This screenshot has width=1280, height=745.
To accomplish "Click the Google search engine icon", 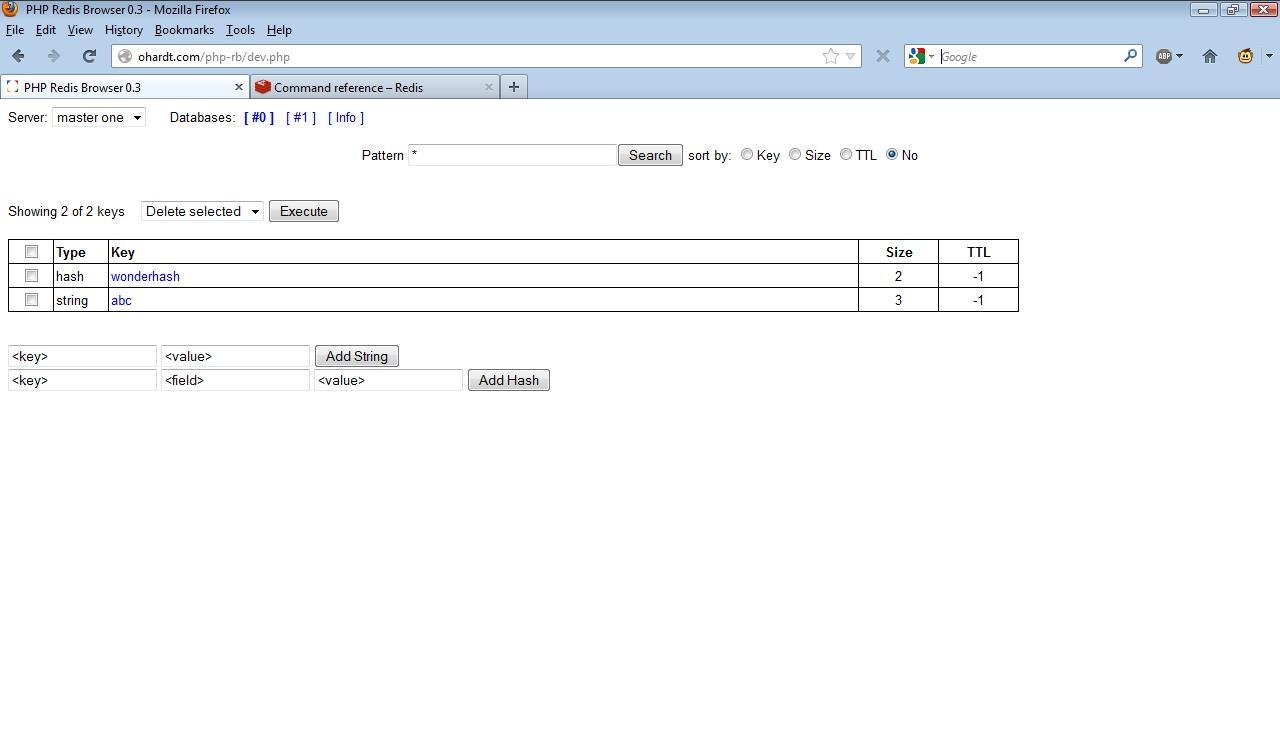I will (x=916, y=56).
